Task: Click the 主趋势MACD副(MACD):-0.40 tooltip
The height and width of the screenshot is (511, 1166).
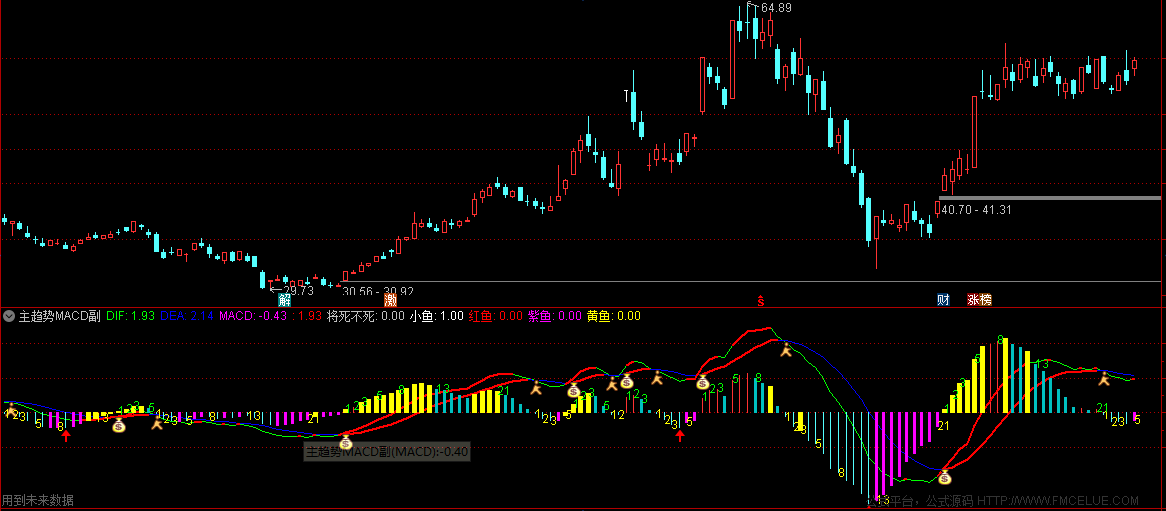Action: point(387,451)
